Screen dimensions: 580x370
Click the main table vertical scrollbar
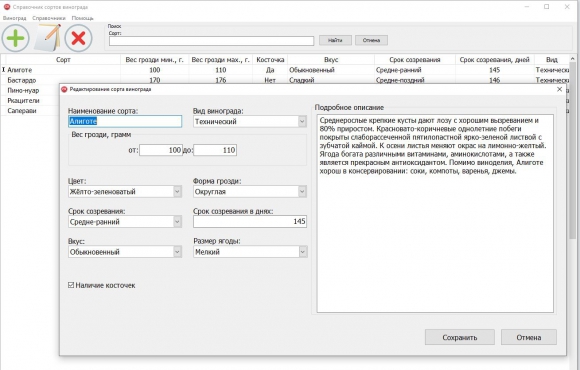(x=572, y=148)
